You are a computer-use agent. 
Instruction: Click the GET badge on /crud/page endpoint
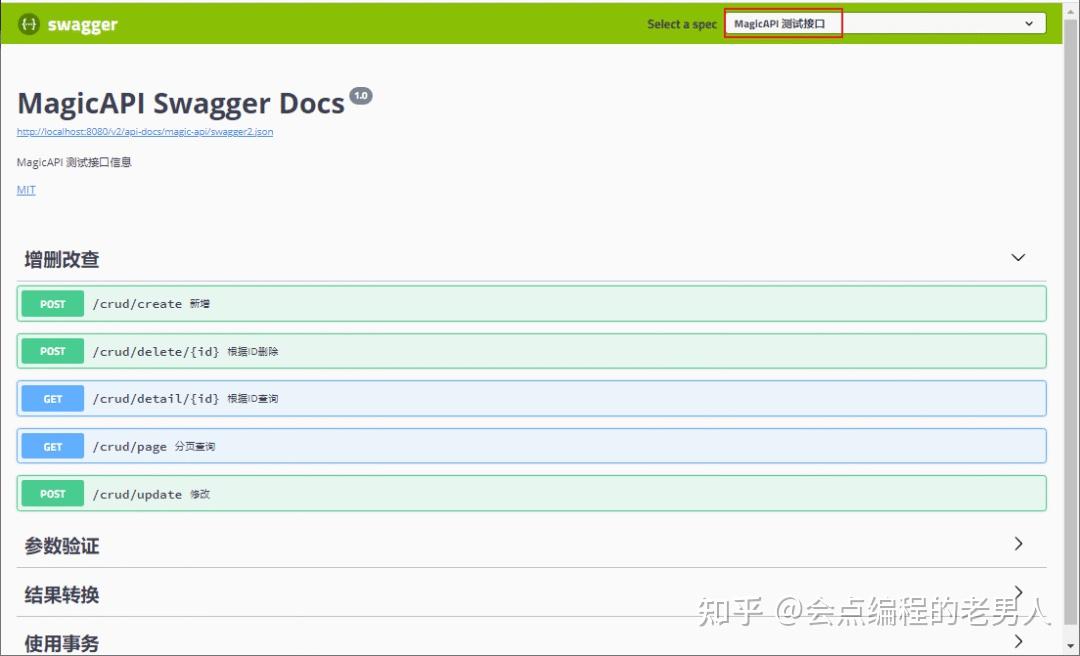[x=51, y=446]
